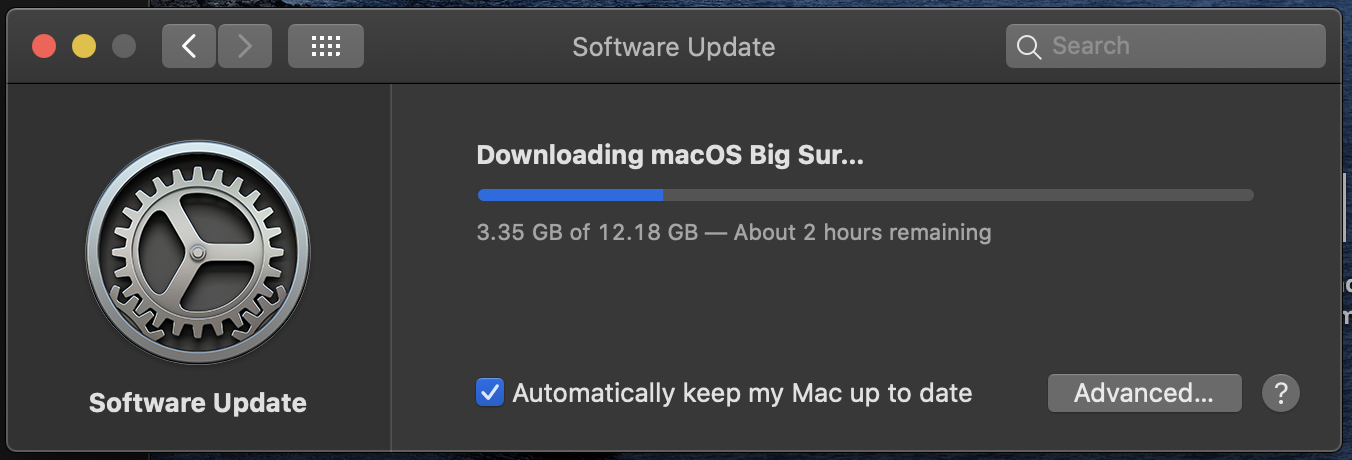Click the "Automatically keep my Mac up to date" label
Viewport: 1352px width, 460px height.
coord(742,393)
